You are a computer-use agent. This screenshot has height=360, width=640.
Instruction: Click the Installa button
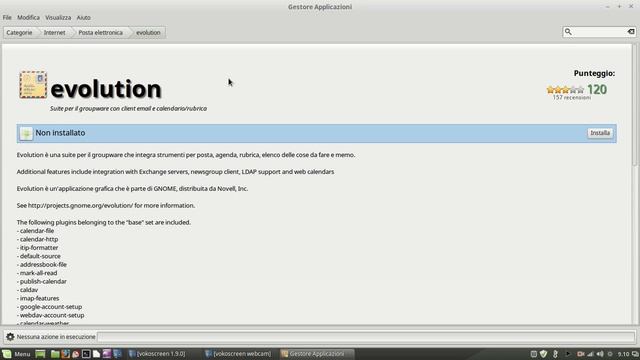(600, 133)
